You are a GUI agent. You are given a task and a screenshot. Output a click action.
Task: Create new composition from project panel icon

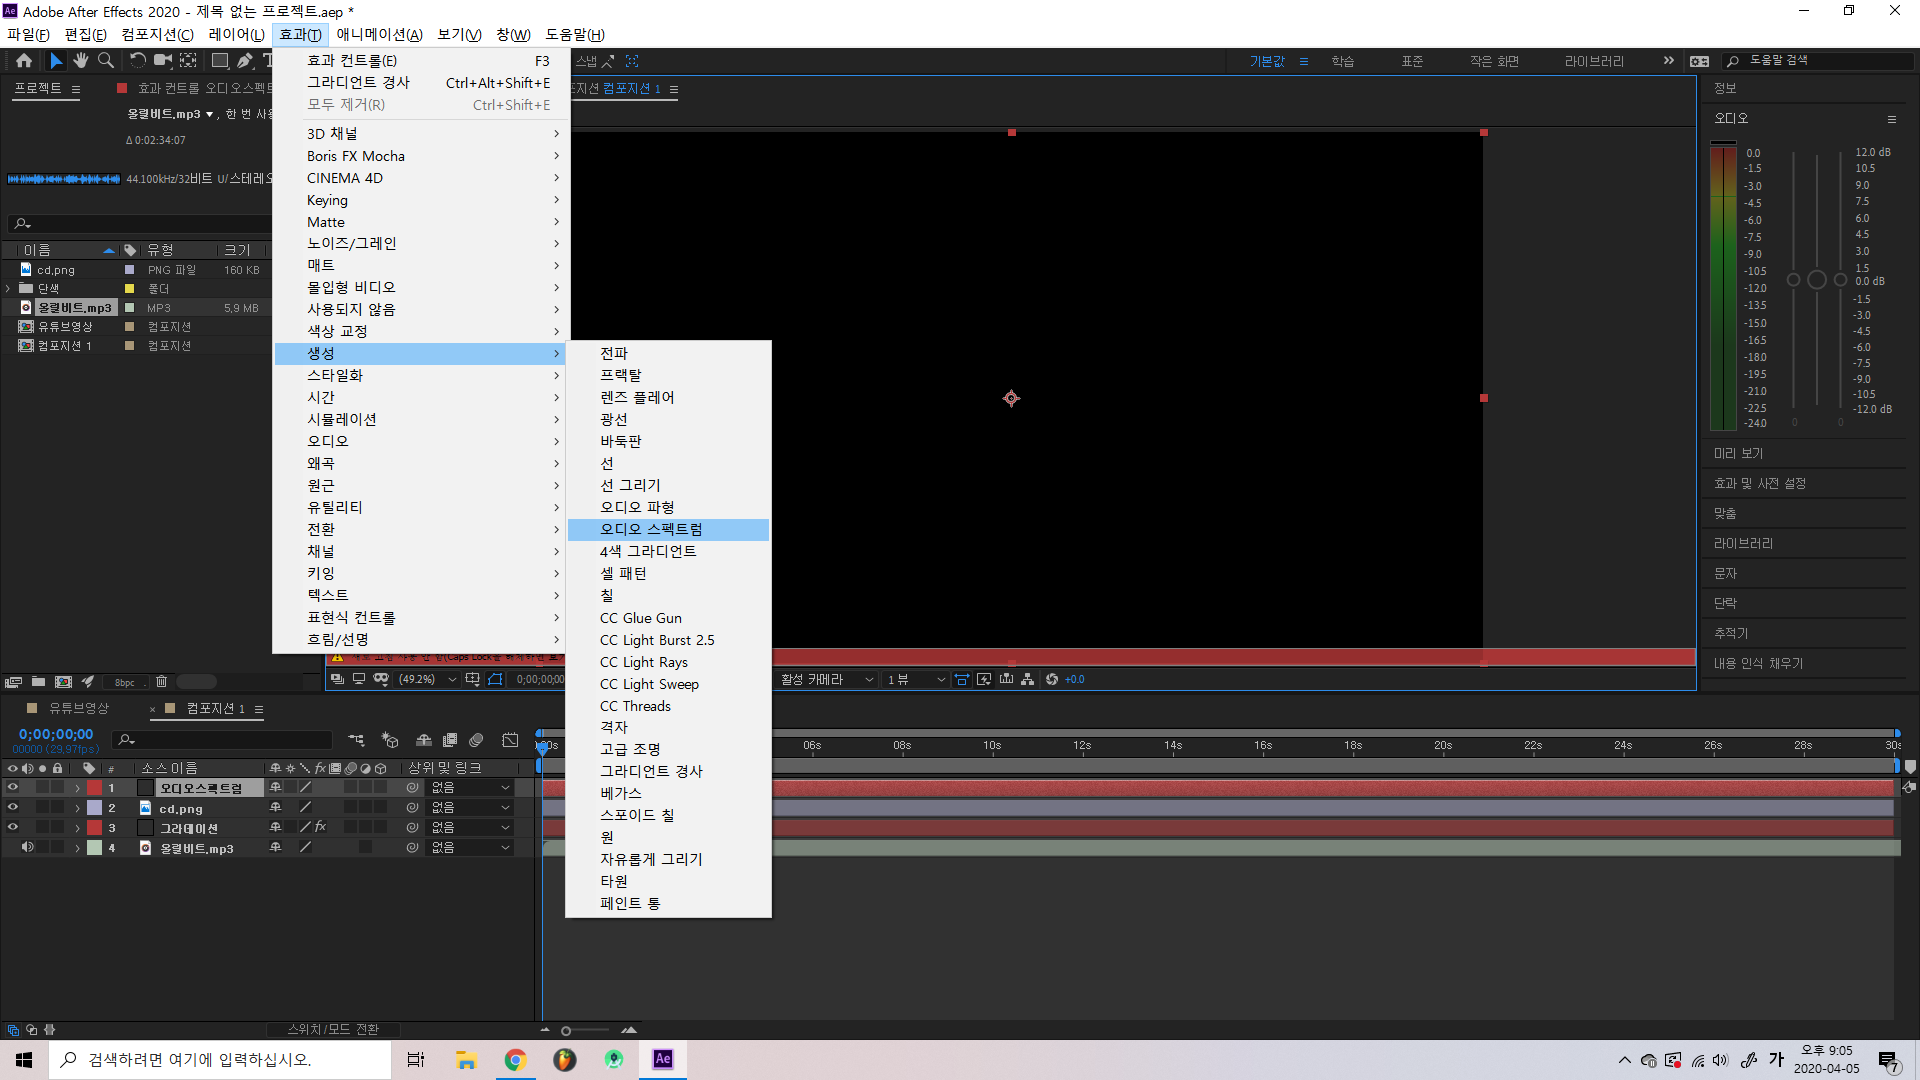click(63, 682)
